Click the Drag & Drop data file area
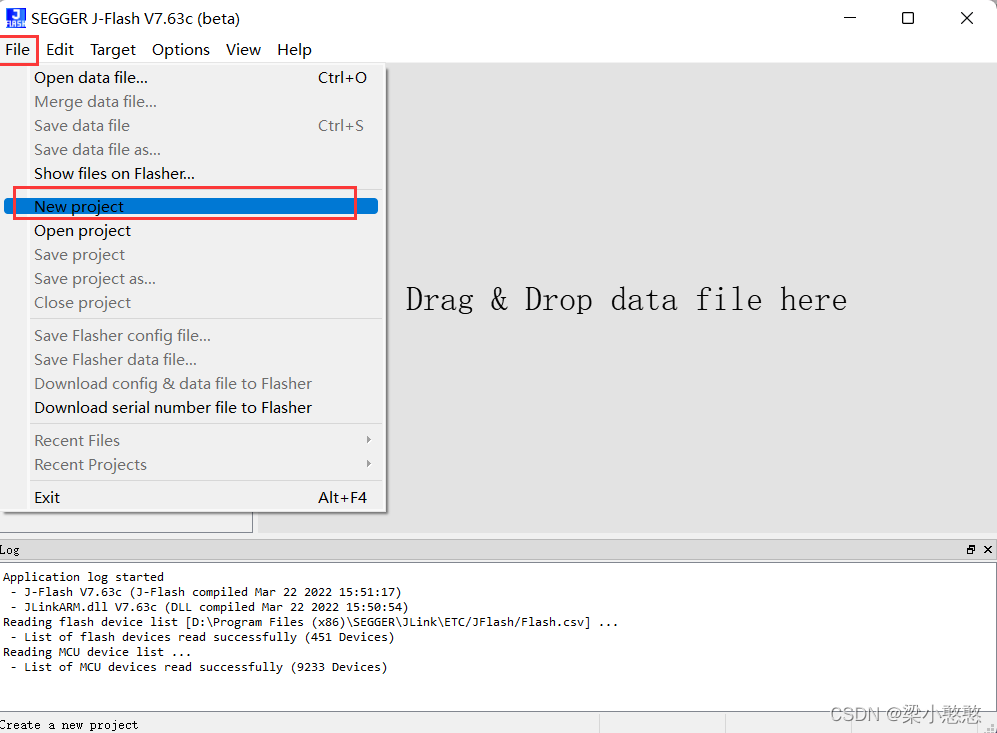Image resolution: width=997 pixels, height=733 pixels. point(626,299)
